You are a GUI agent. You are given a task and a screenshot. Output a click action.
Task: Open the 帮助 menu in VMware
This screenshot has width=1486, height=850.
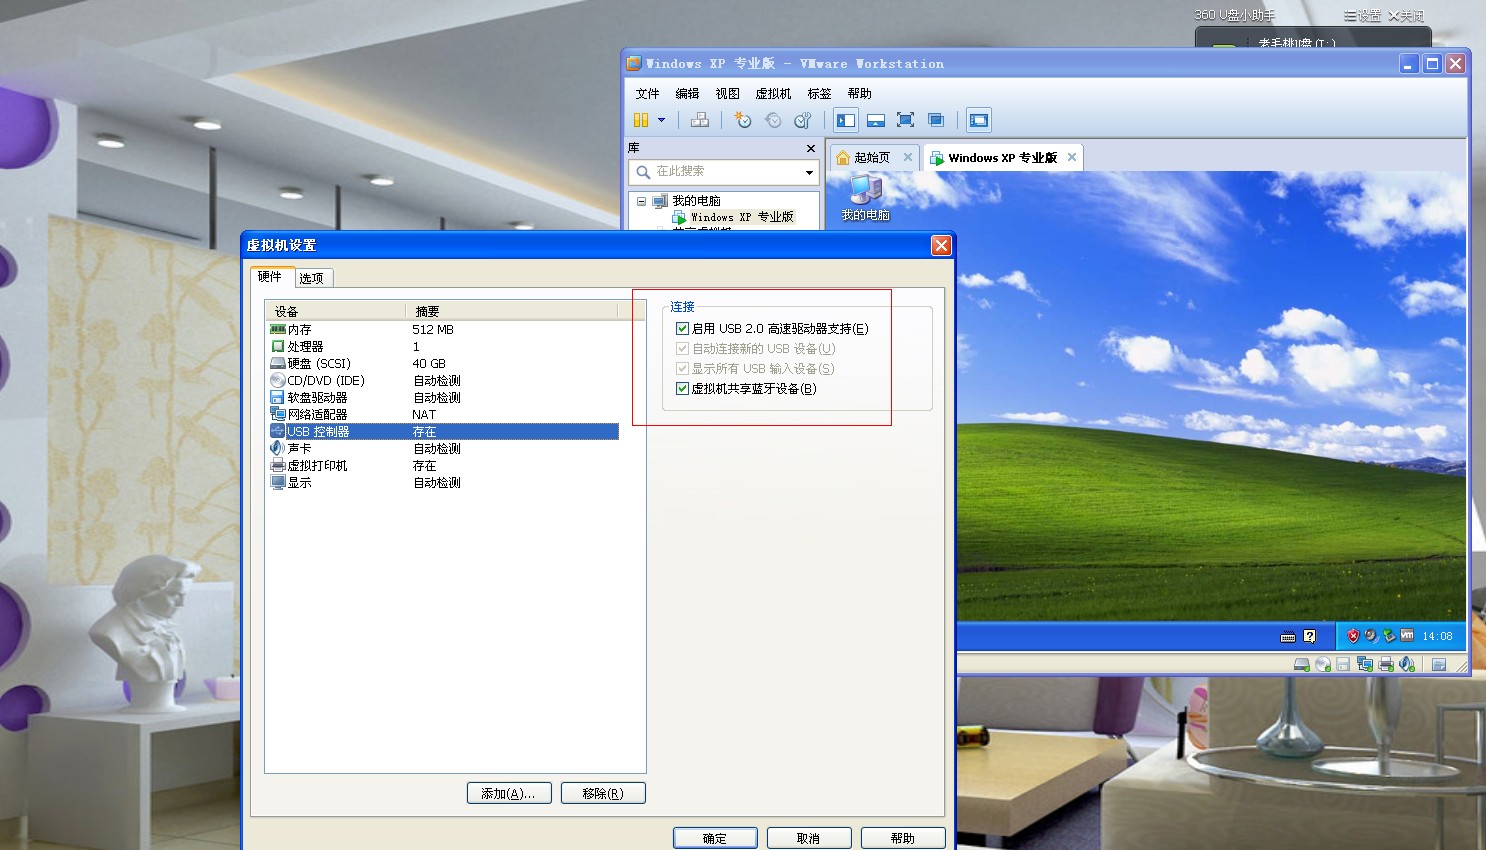(x=860, y=93)
